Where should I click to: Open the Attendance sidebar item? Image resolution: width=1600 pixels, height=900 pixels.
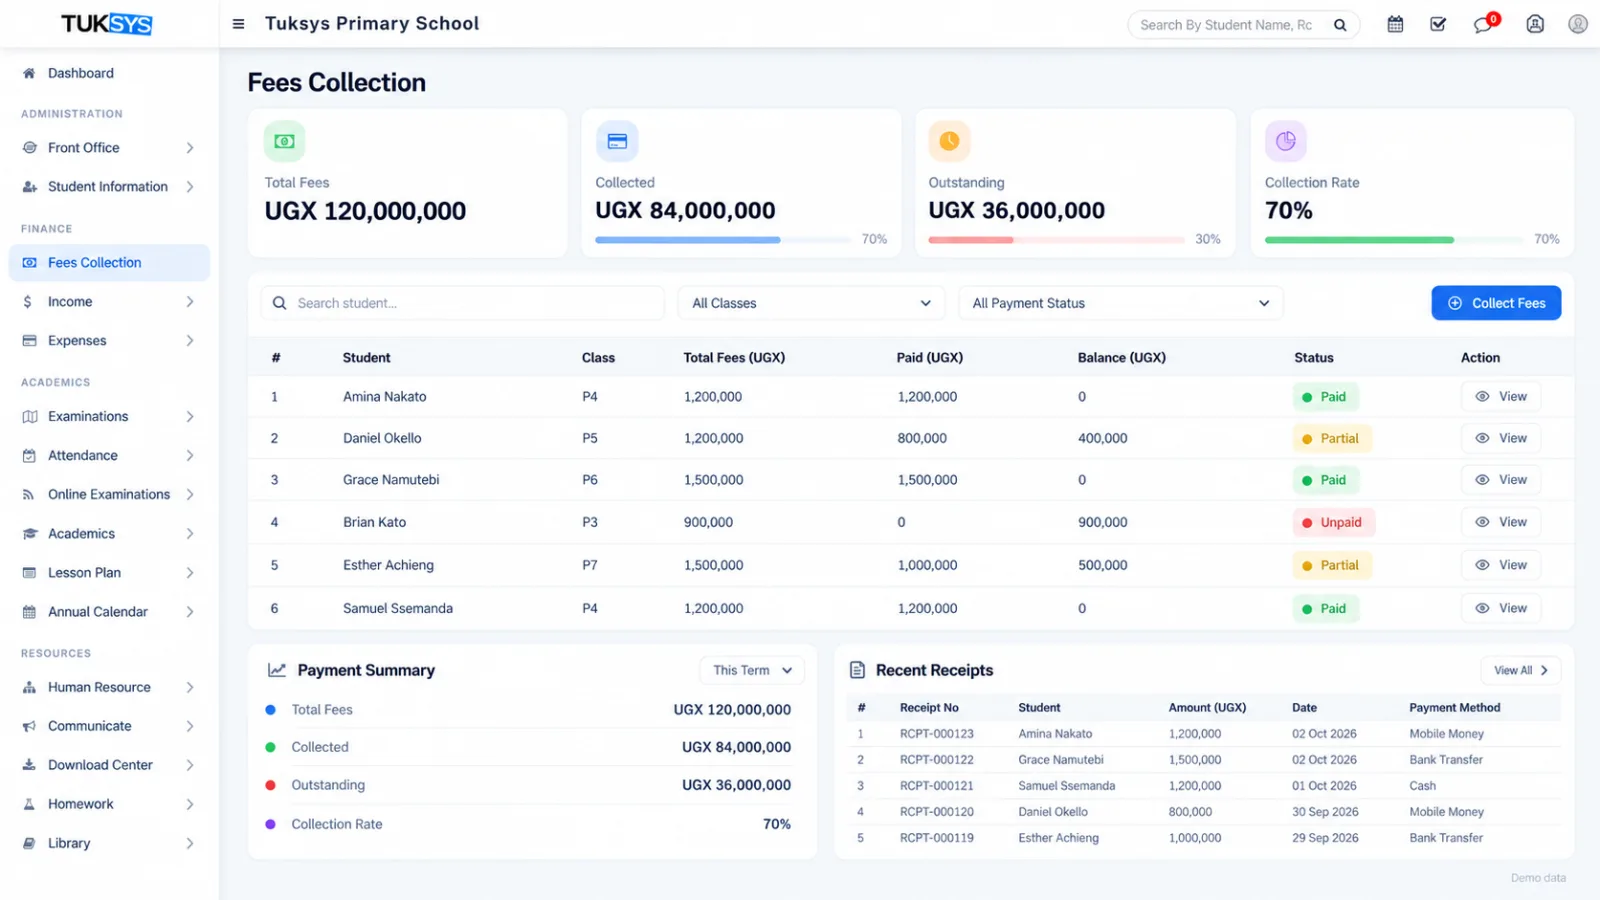click(110, 455)
